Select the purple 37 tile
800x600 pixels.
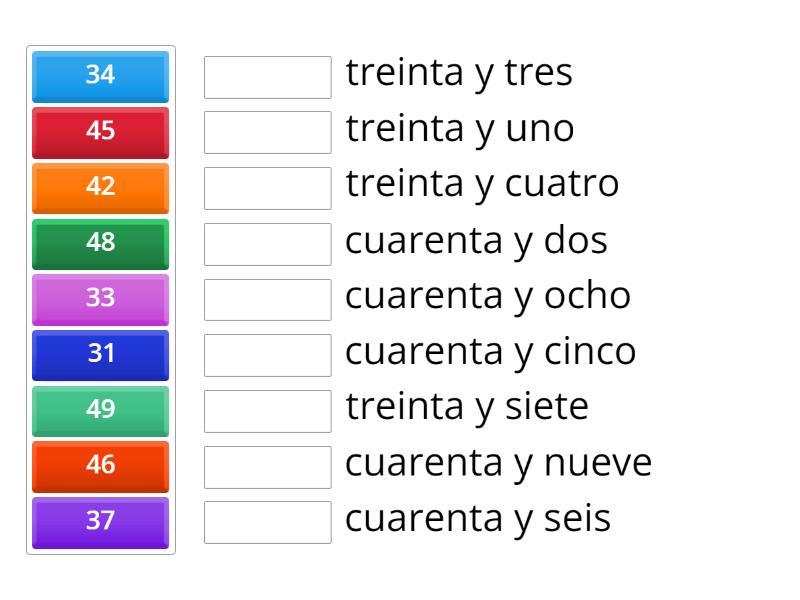100,521
